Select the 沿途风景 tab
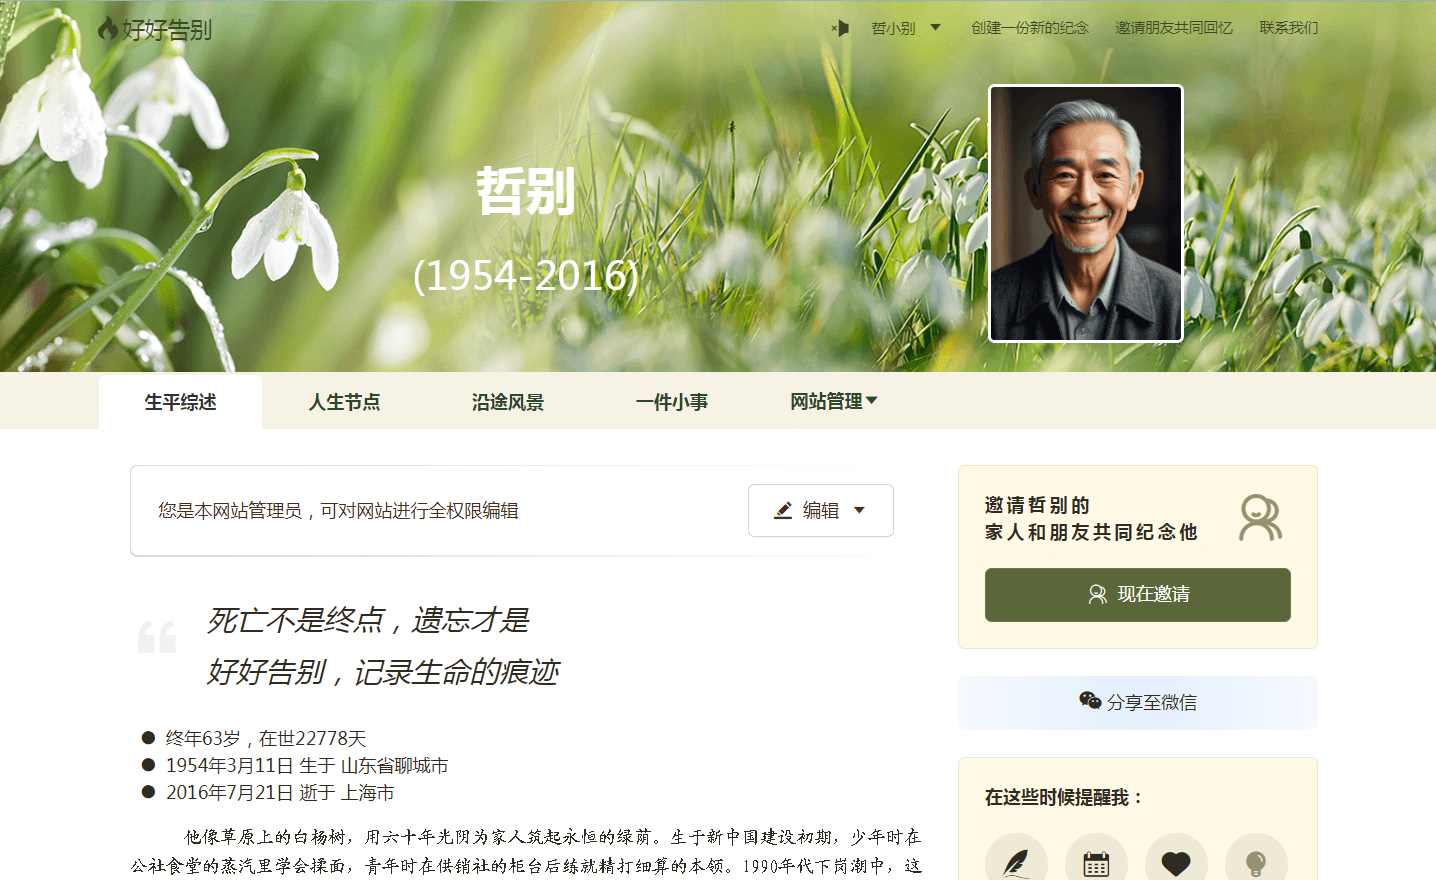This screenshot has height=880, width=1436. coord(508,402)
